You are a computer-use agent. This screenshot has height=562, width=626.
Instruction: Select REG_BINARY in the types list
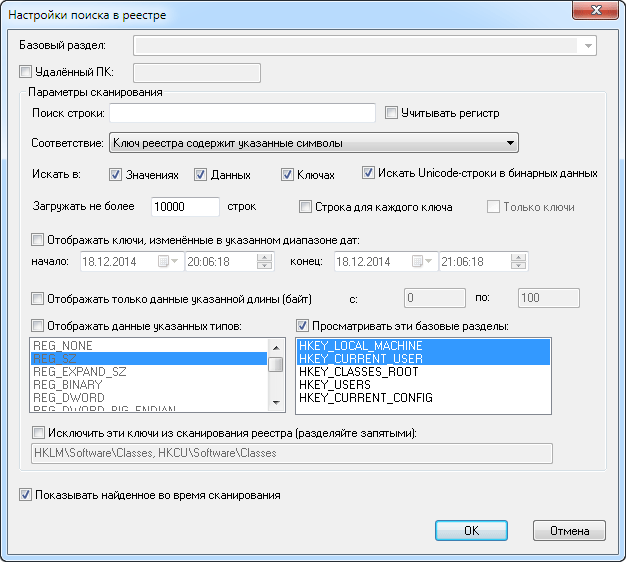click(149, 385)
